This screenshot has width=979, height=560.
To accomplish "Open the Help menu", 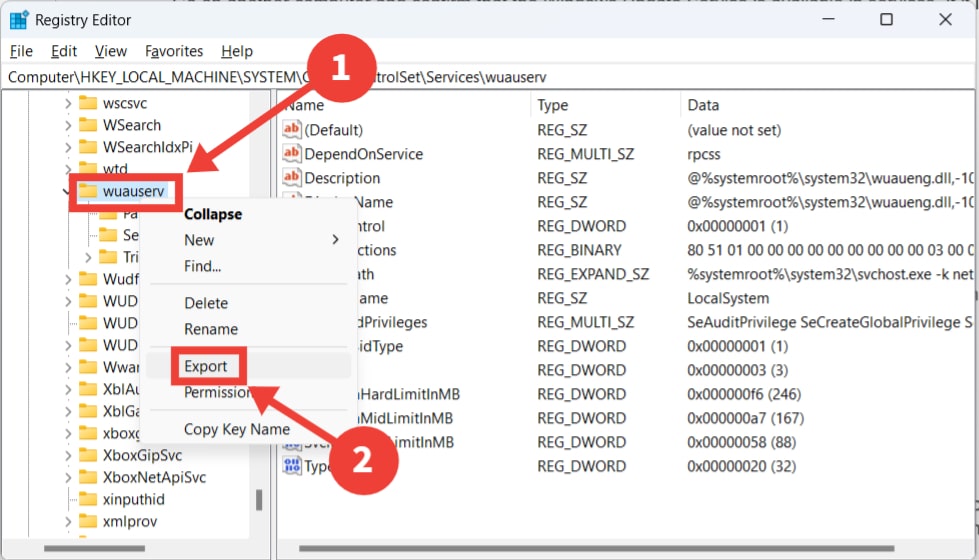I will click(x=237, y=51).
